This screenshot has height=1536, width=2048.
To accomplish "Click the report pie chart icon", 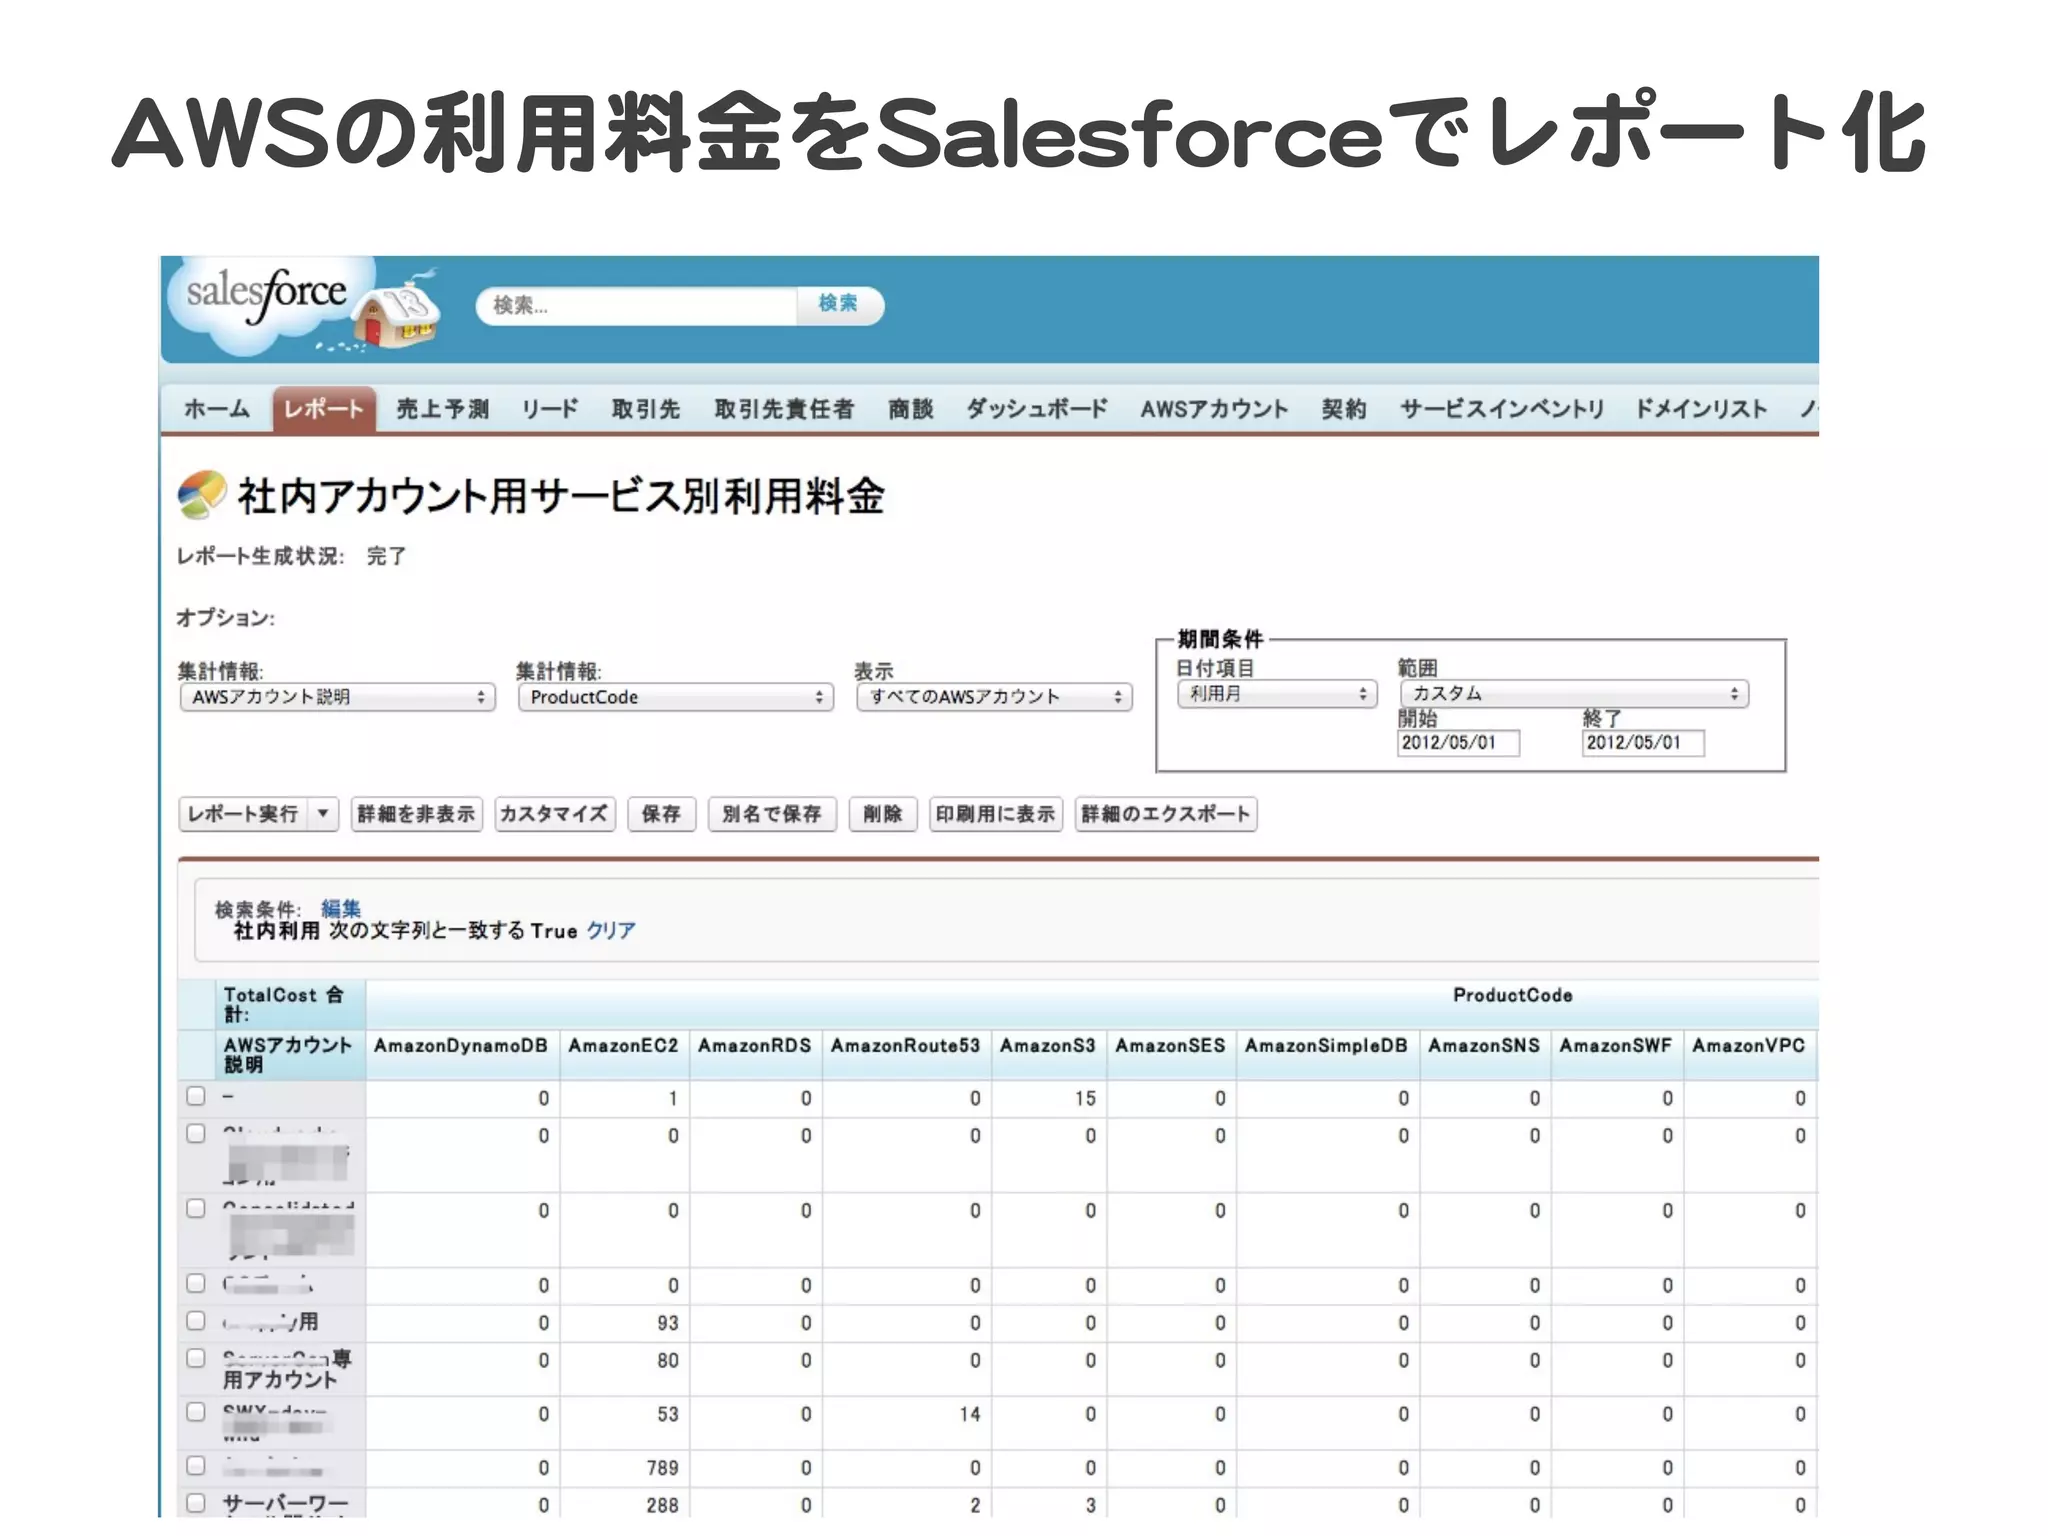I will [201, 495].
